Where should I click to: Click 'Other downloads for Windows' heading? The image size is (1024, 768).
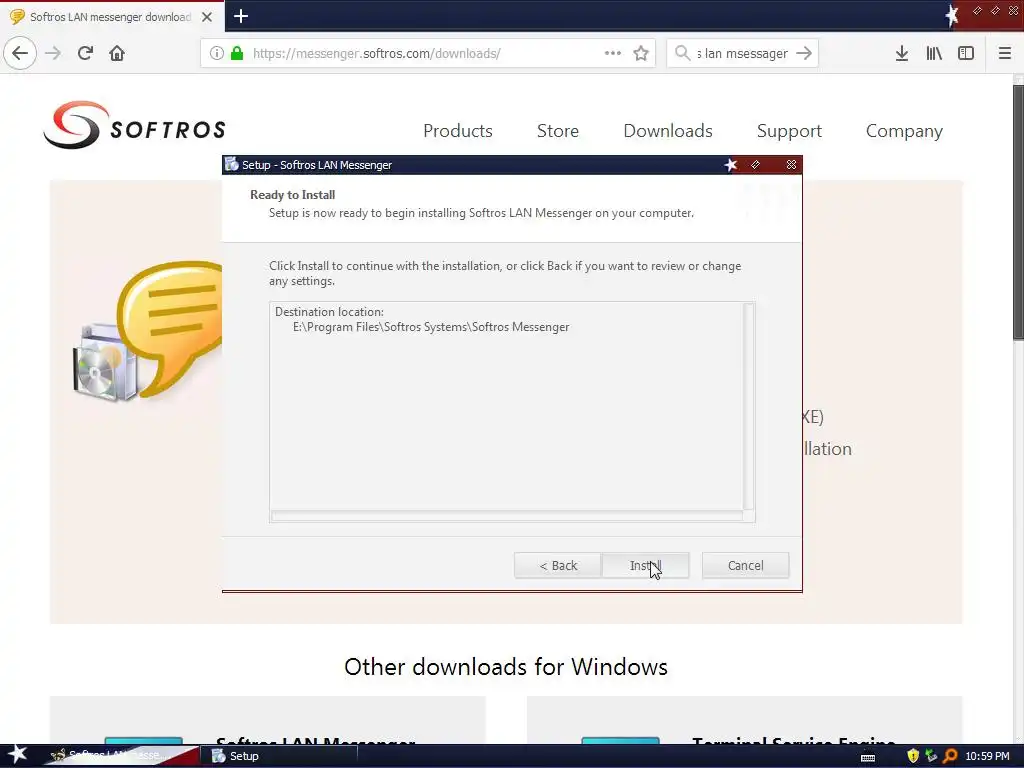[x=506, y=667]
